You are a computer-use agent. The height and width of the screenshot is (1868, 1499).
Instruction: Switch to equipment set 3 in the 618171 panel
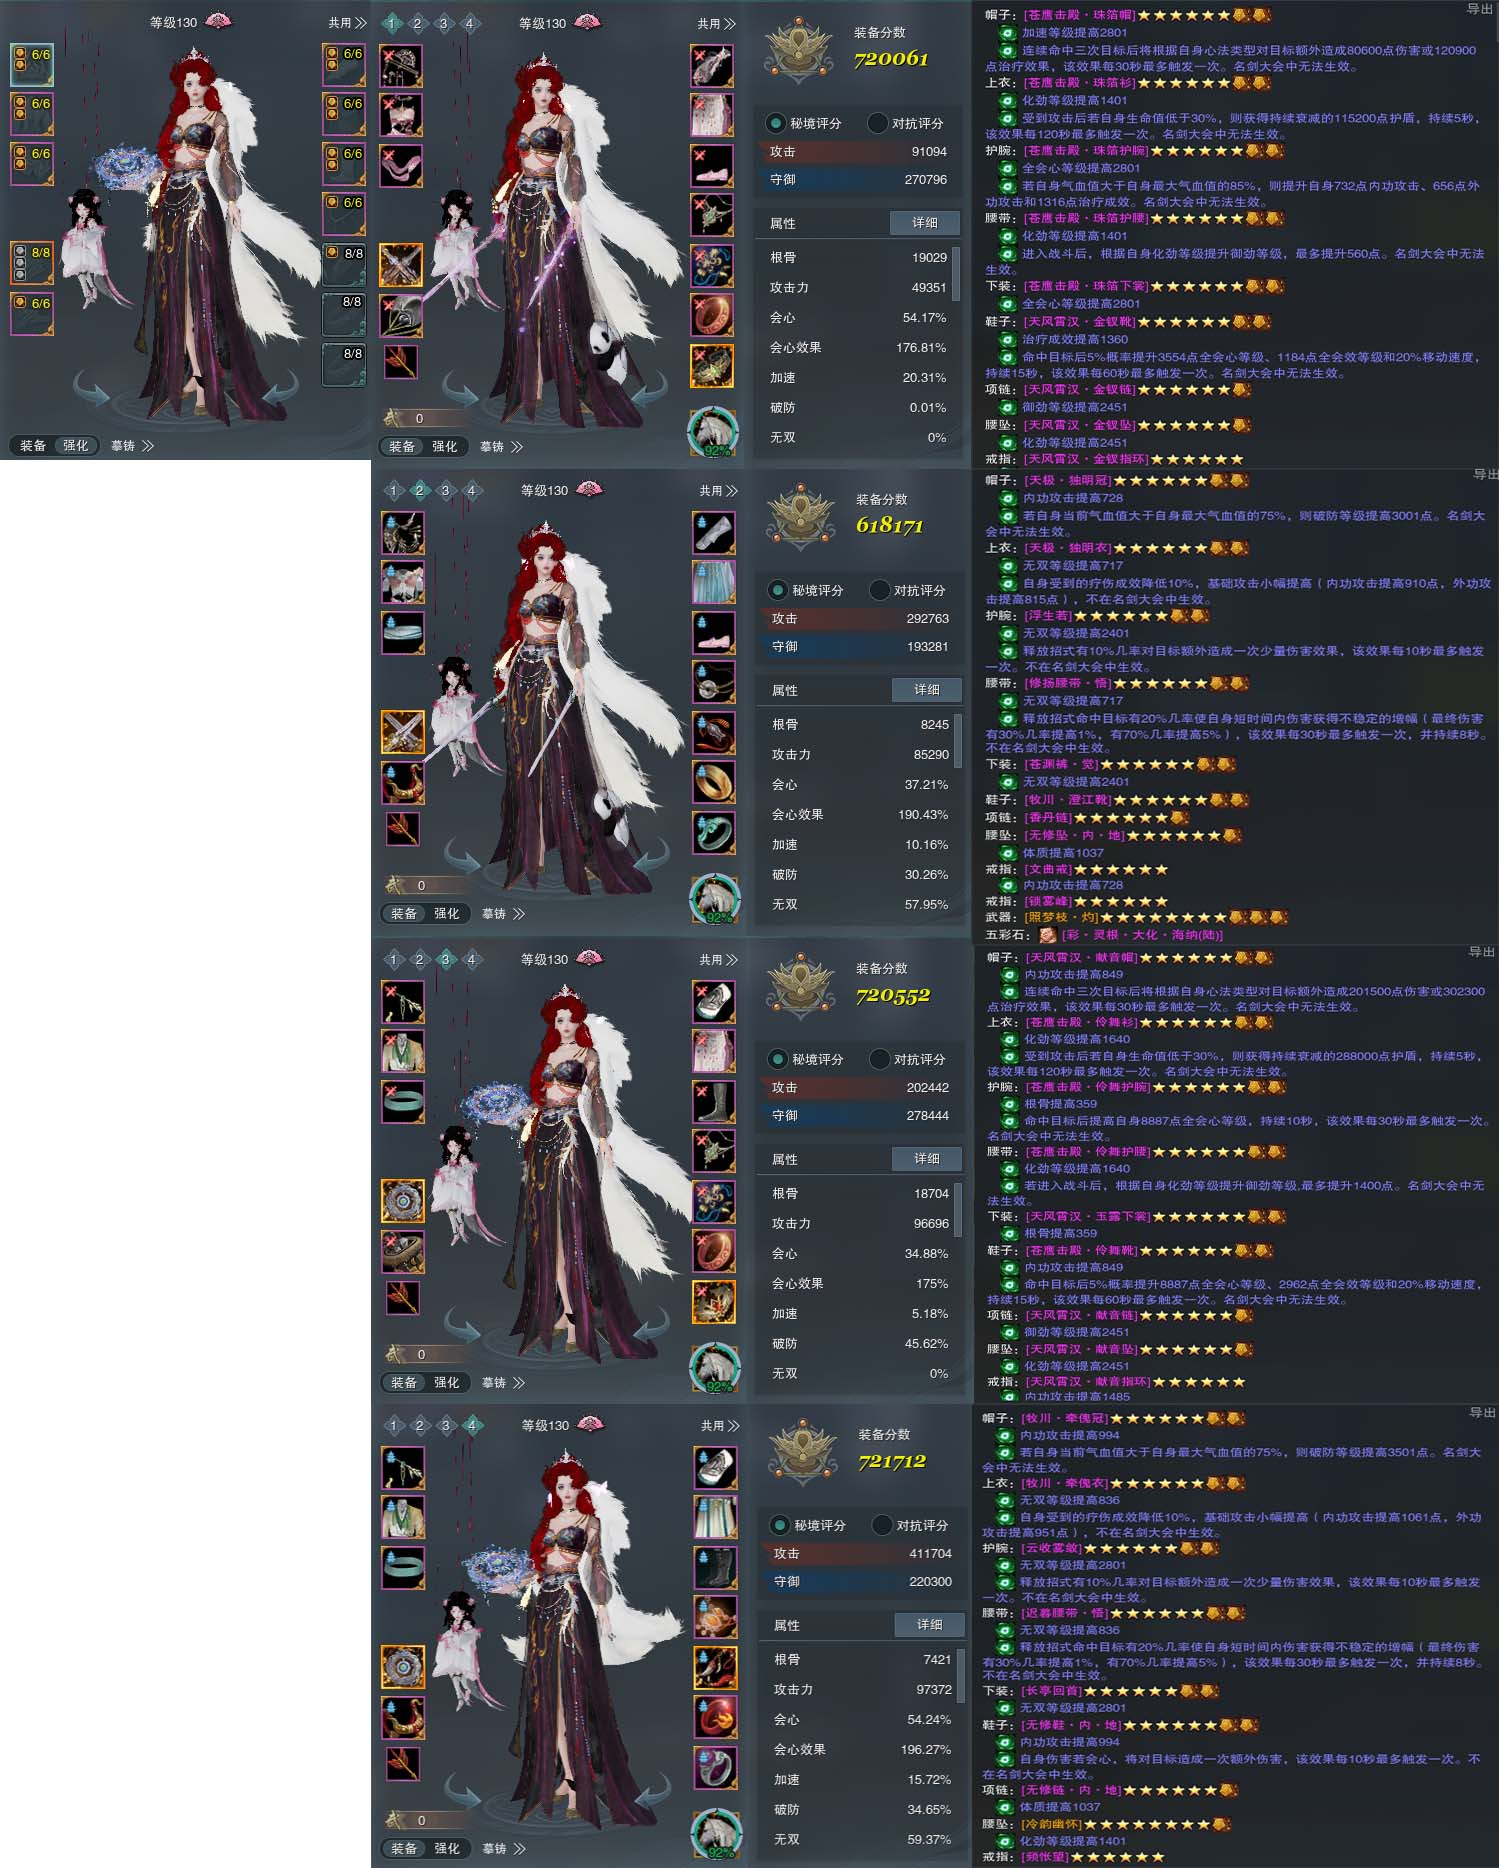445,490
